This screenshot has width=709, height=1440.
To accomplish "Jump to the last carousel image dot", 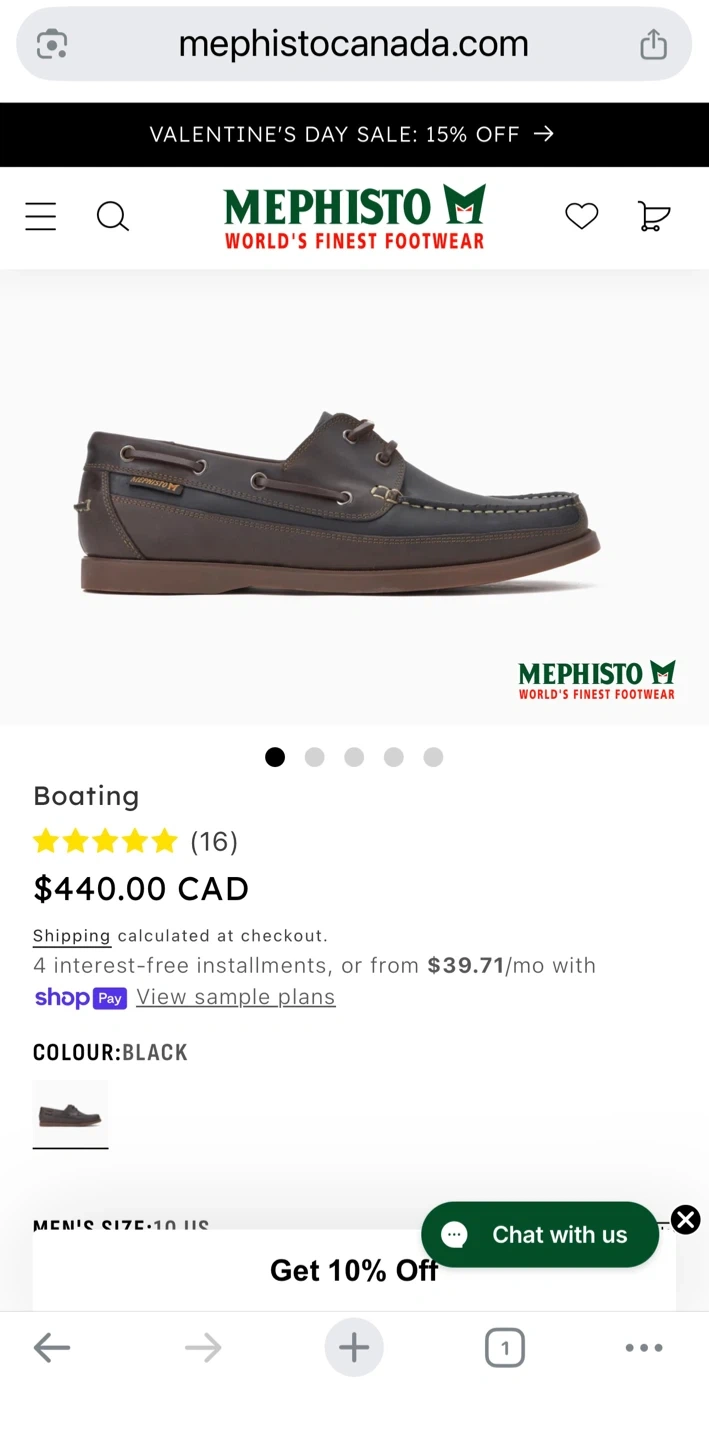I will pyautogui.click(x=433, y=757).
